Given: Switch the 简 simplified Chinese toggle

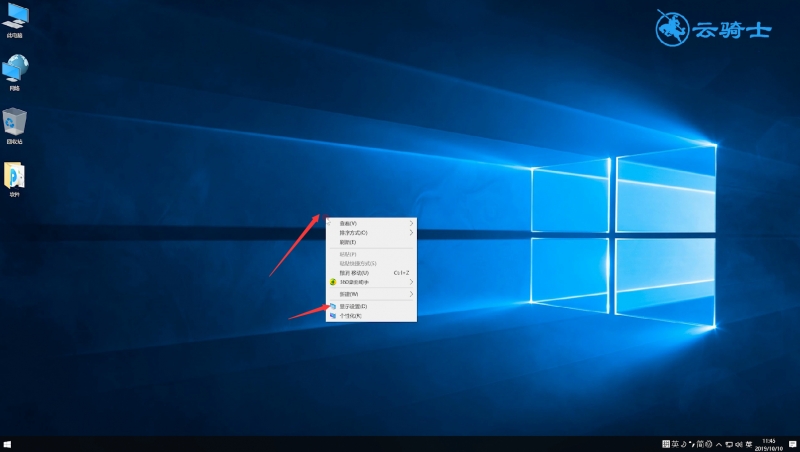Looking at the screenshot, I should tap(701, 444).
